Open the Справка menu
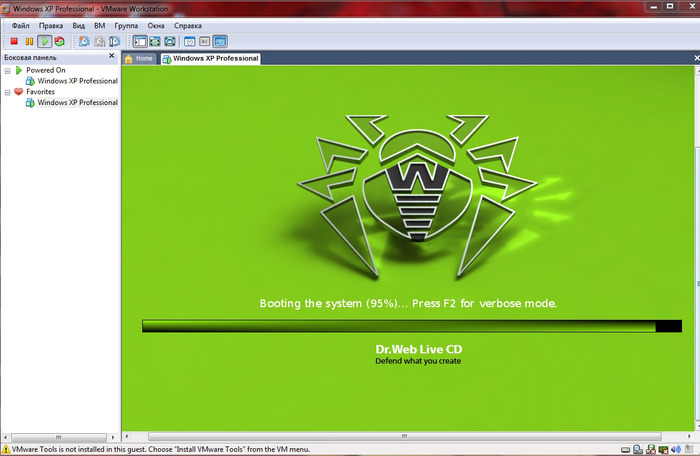700x456 pixels. click(x=188, y=26)
